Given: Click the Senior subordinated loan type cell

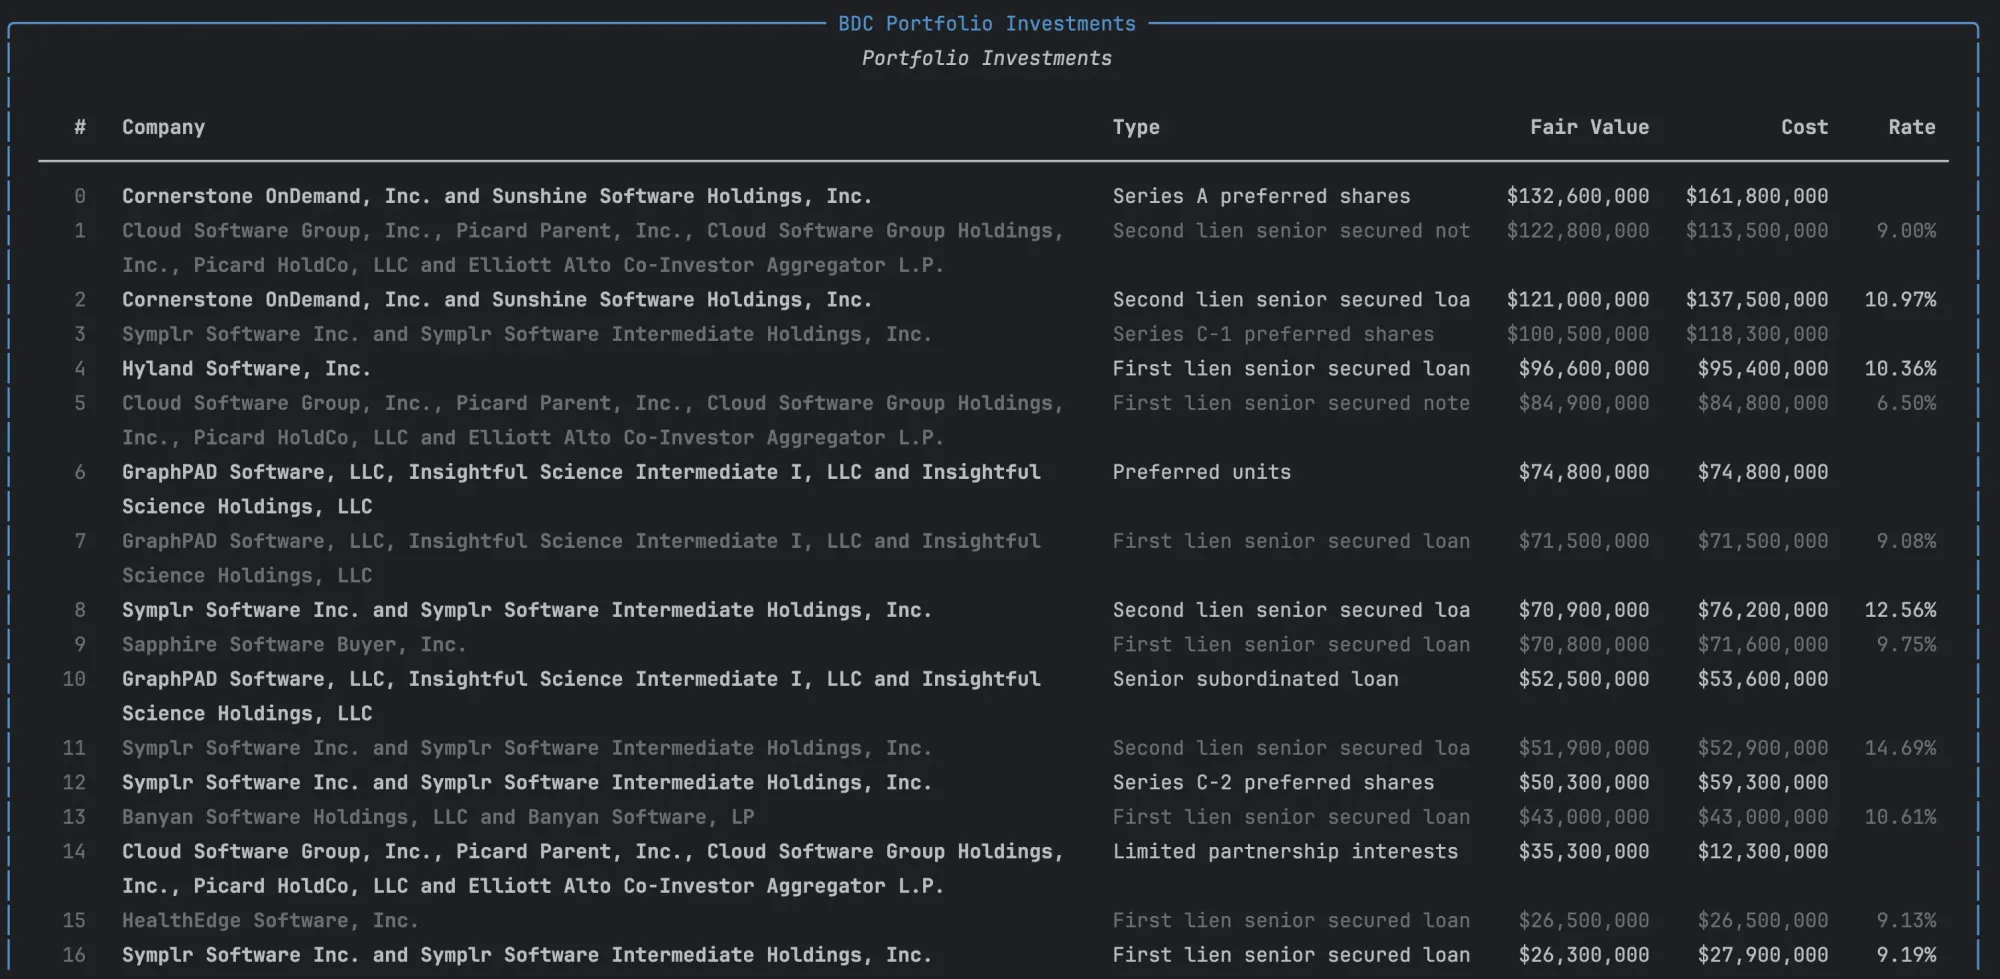Looking at the screenshot, I should coord(1255,679).
